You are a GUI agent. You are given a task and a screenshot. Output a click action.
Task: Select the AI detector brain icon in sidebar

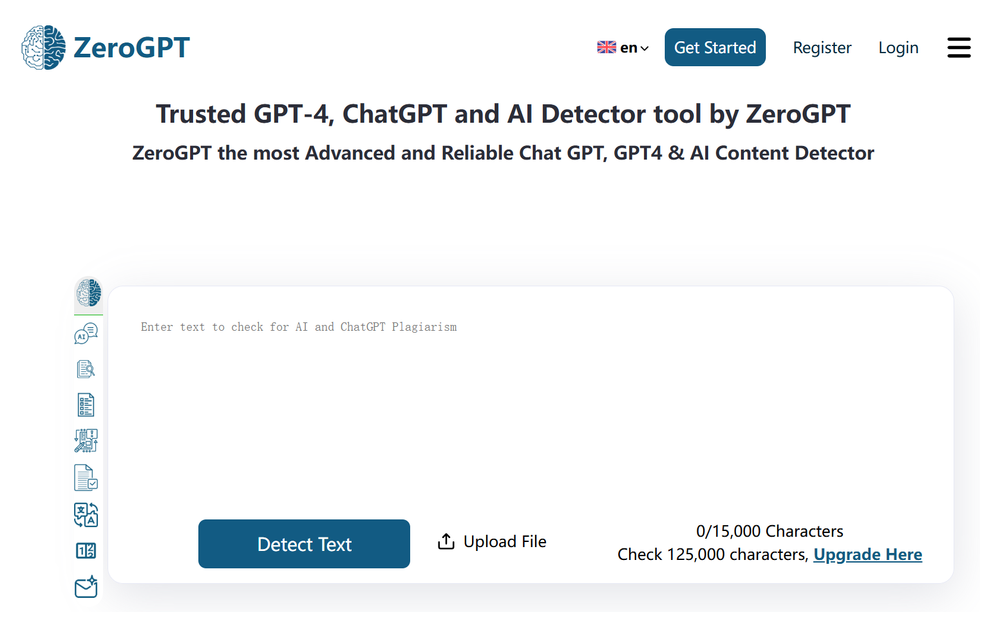(88, 293)
